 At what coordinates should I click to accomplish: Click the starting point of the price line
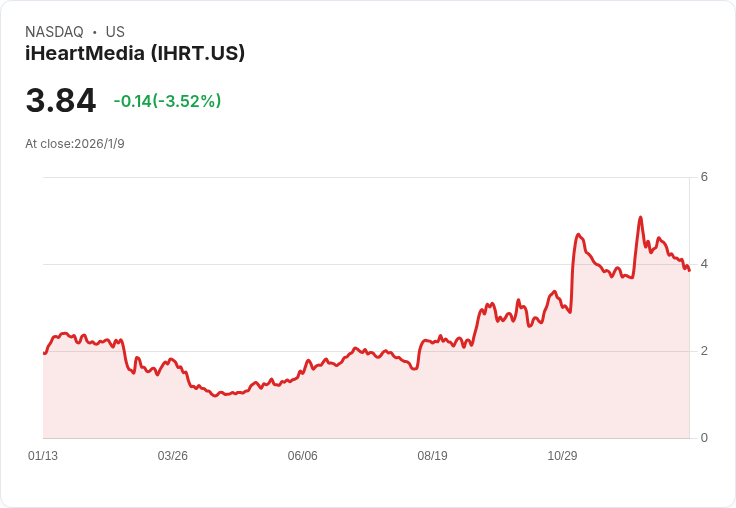(44, 353)
